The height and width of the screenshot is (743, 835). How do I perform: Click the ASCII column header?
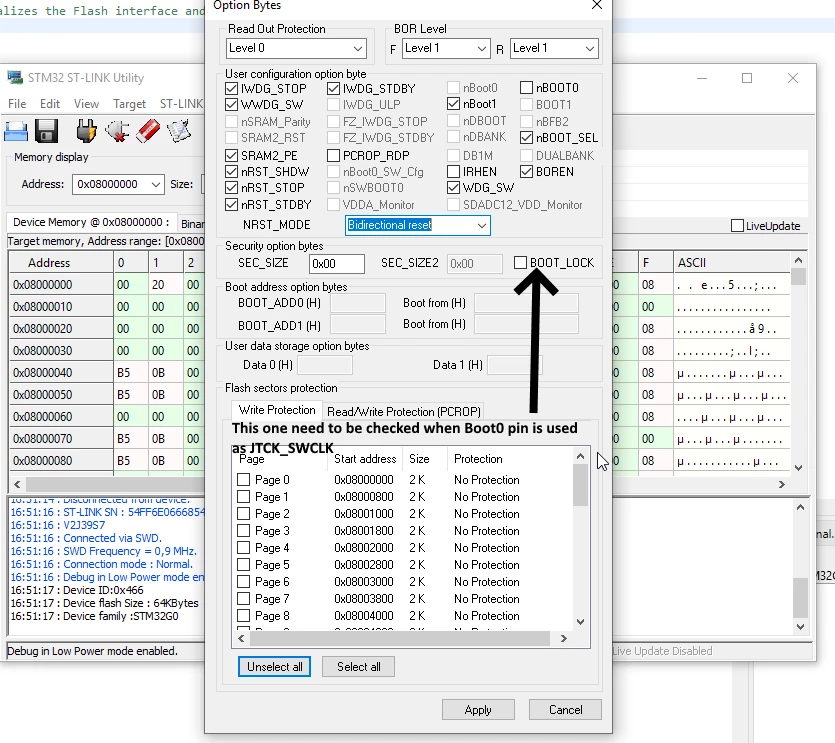click(x=732, y=263)
